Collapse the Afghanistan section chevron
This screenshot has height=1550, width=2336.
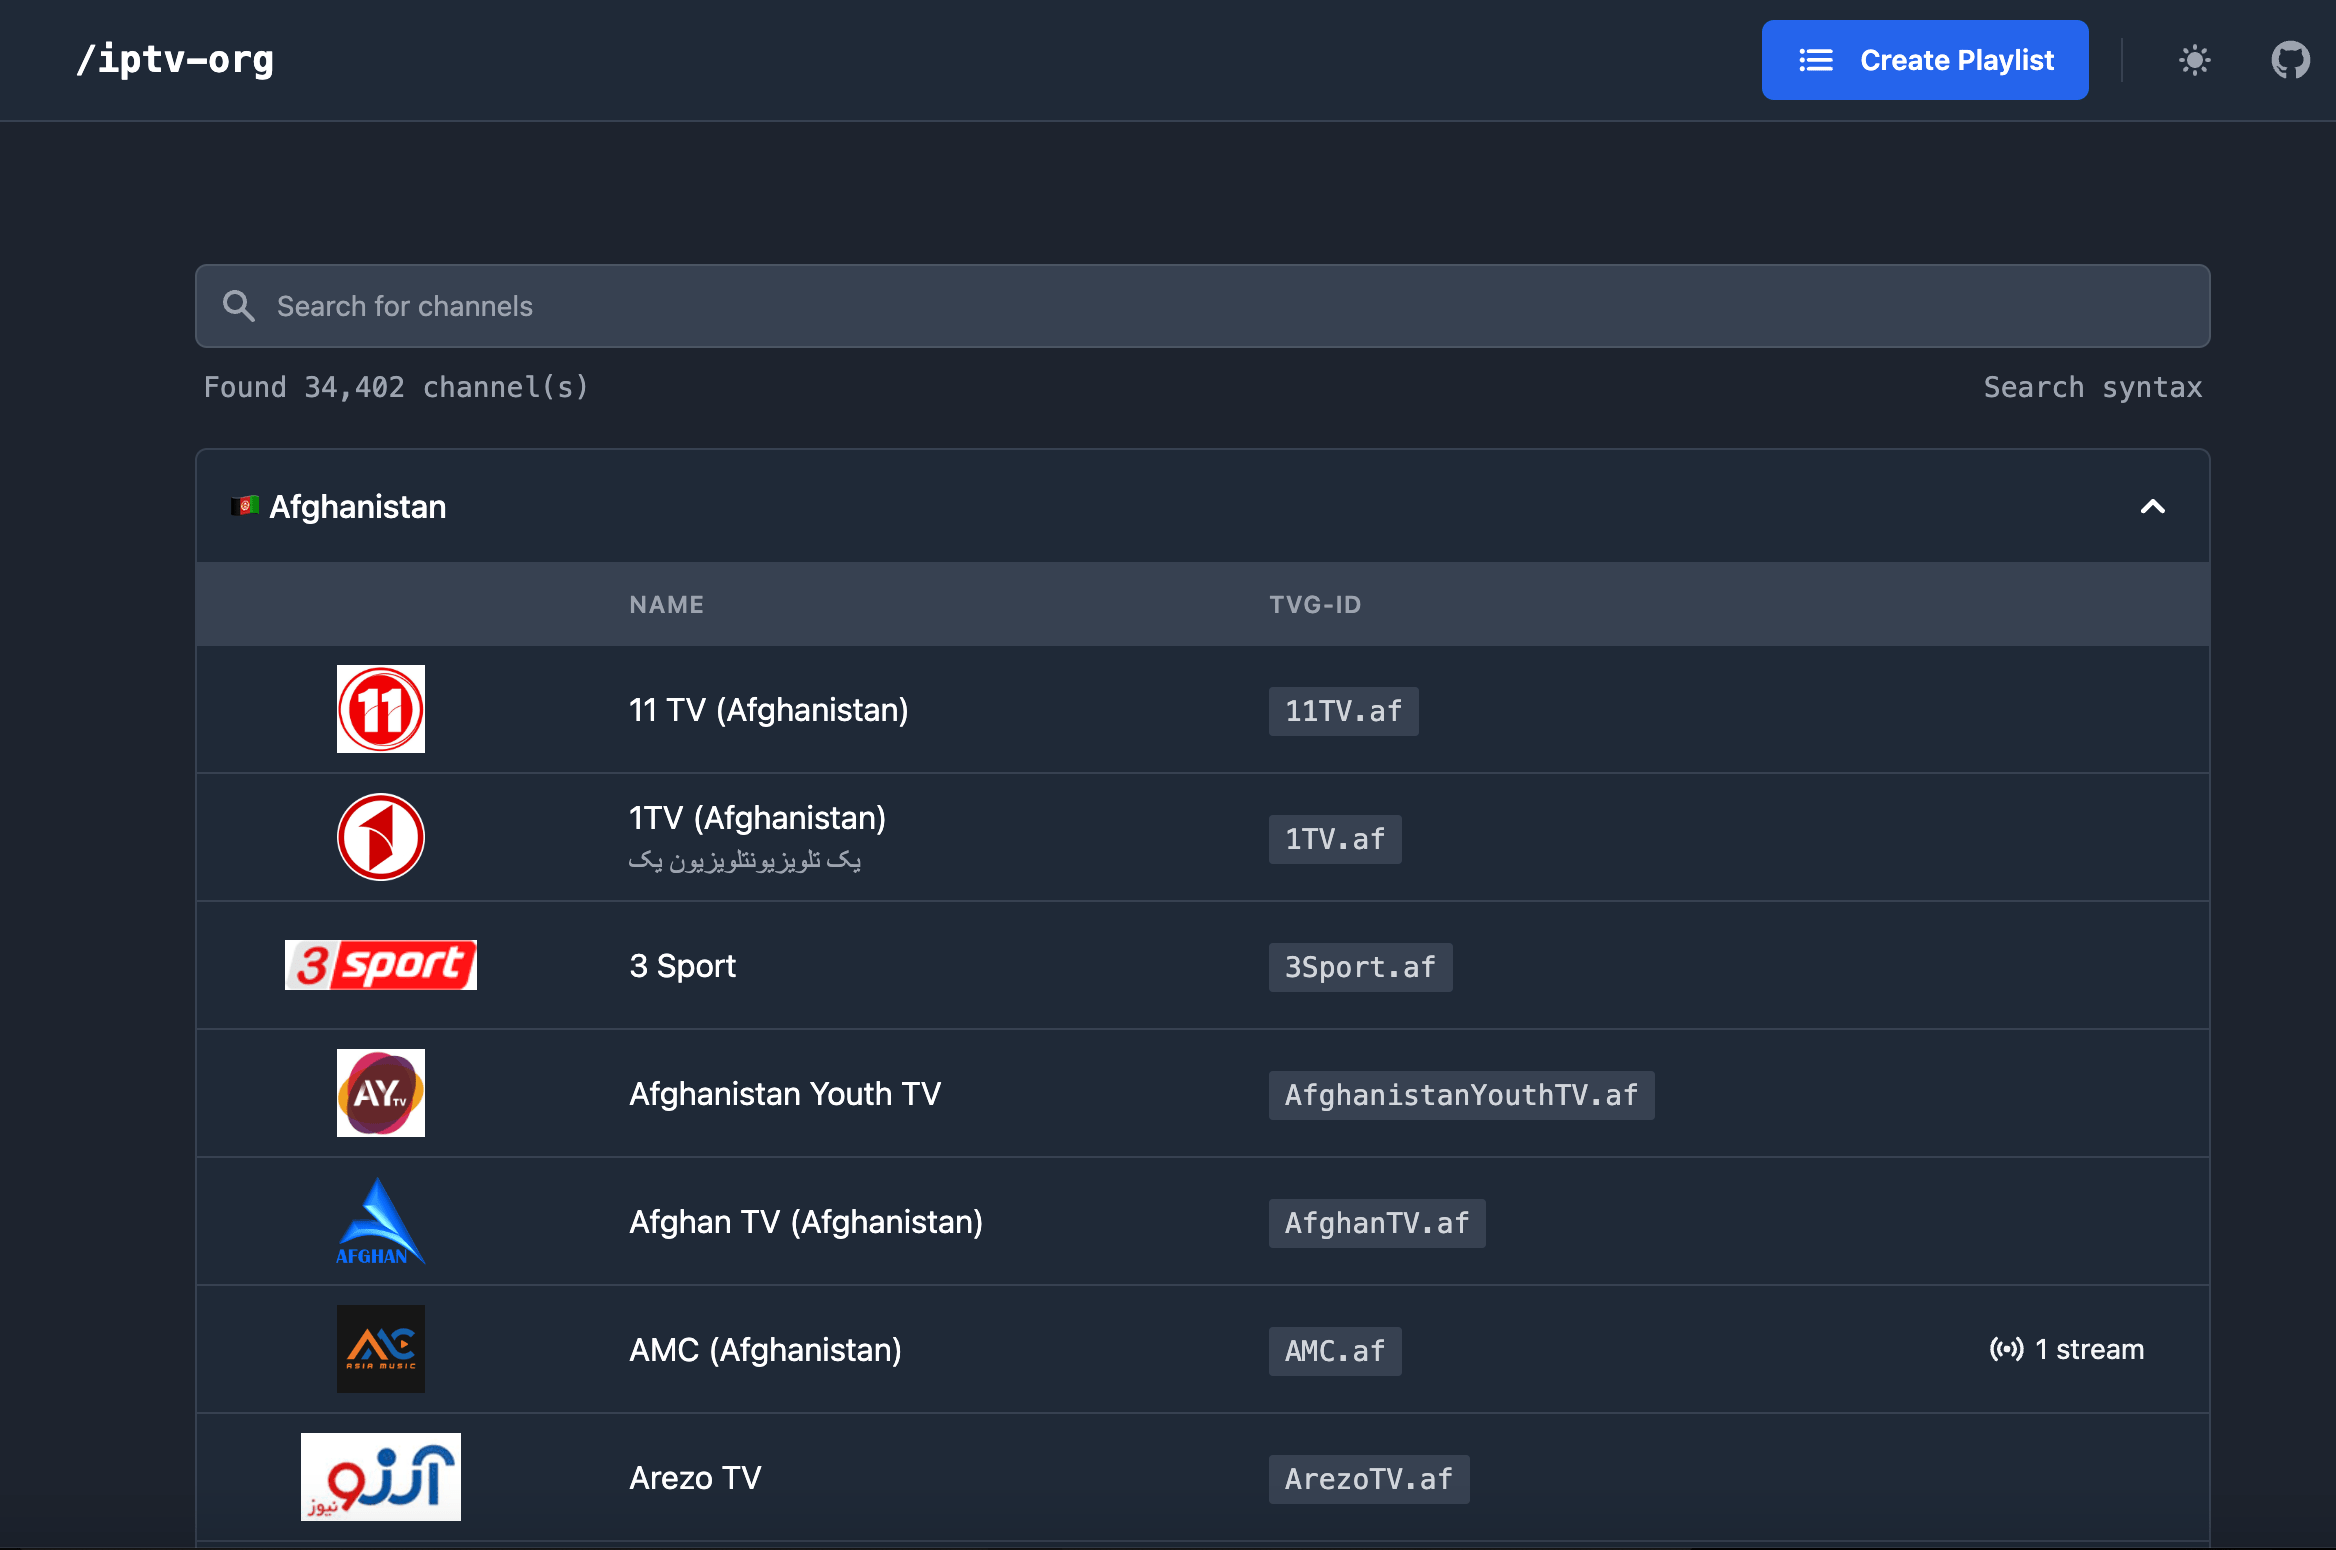pos(2152,507)
